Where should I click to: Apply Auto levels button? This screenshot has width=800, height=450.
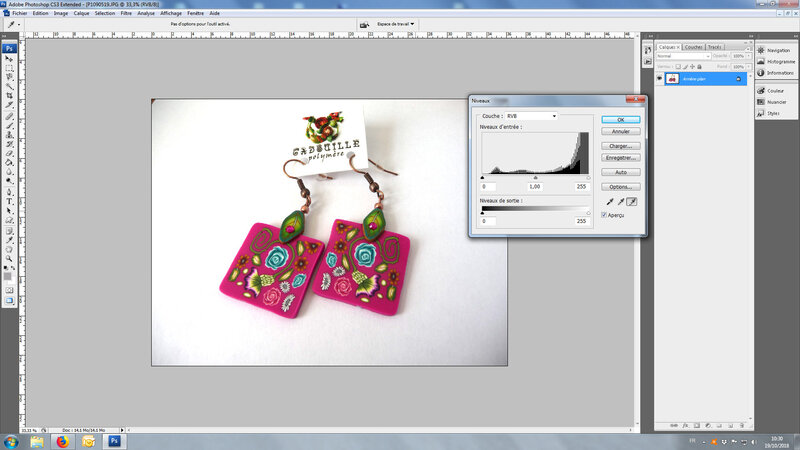pyautogui.click(x=620, y=172)
